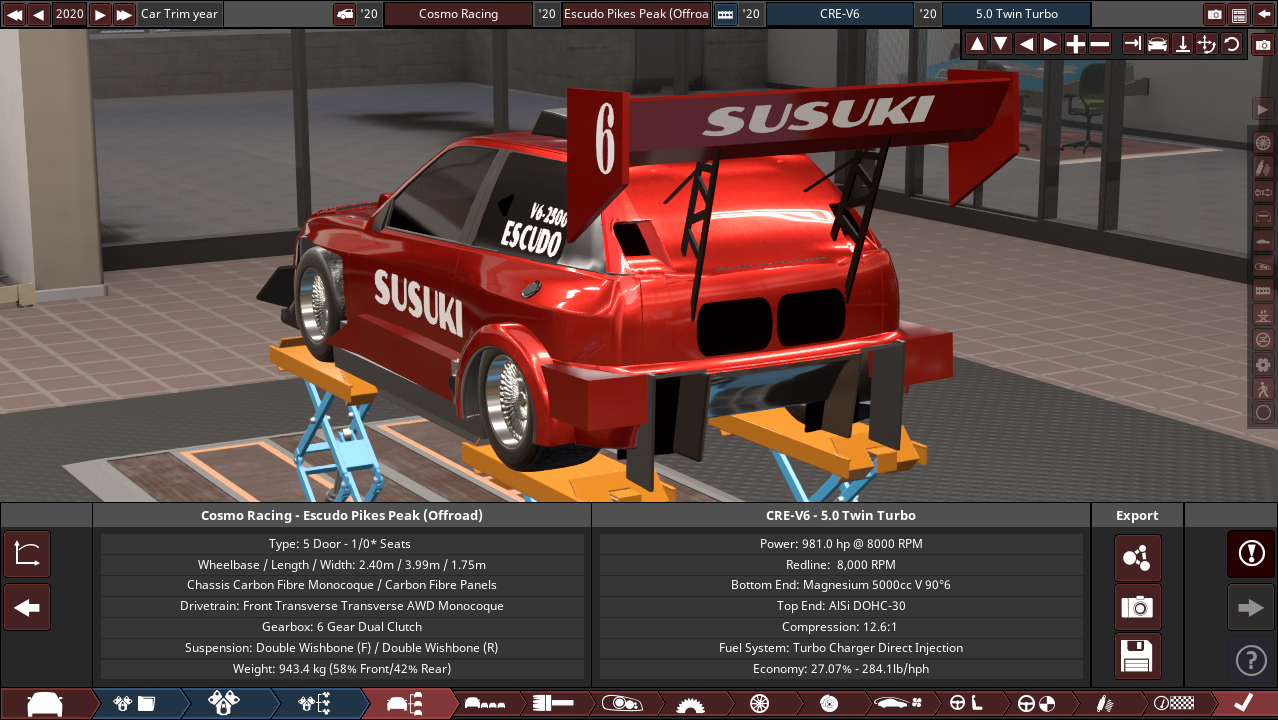
Task: Toggle car lift visibility icon
Action: (1263, 315)
